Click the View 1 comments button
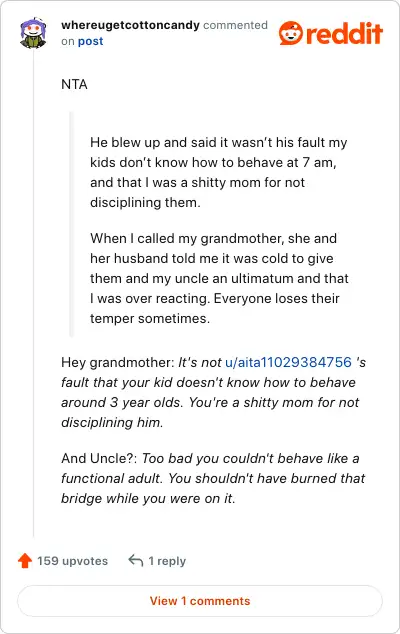Viewport: 400px width, 634px height. (x=200, y=601)
